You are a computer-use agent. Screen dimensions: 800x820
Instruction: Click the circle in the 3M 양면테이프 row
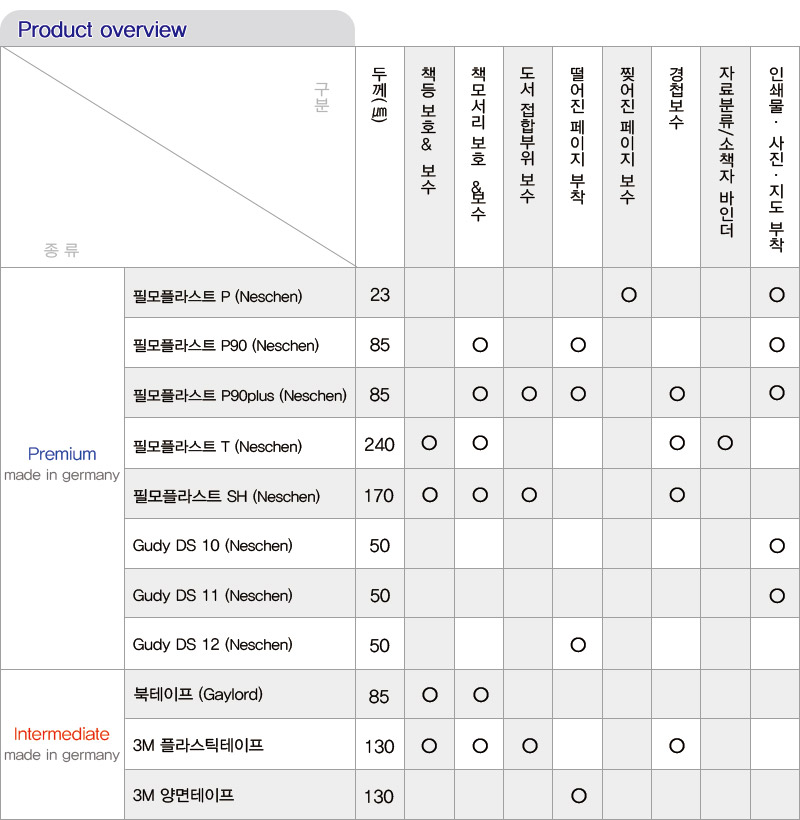pyautogui.click(x=579, y=796)
